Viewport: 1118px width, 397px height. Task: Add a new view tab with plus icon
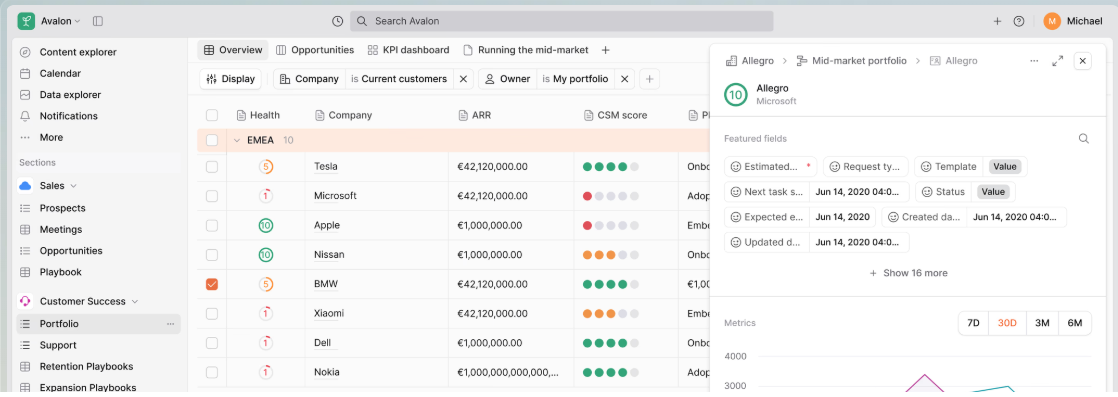pyautogui.click(x=605, y=50)
